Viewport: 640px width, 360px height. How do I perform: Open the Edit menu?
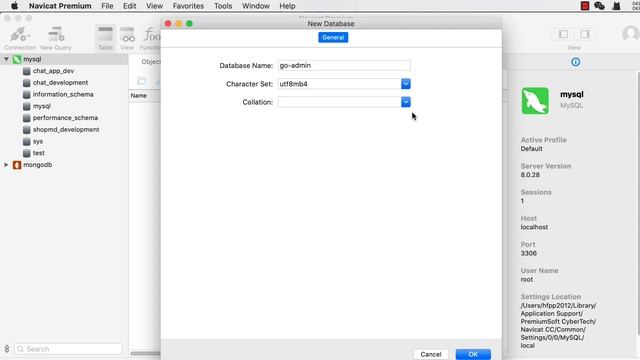(130, 6)
